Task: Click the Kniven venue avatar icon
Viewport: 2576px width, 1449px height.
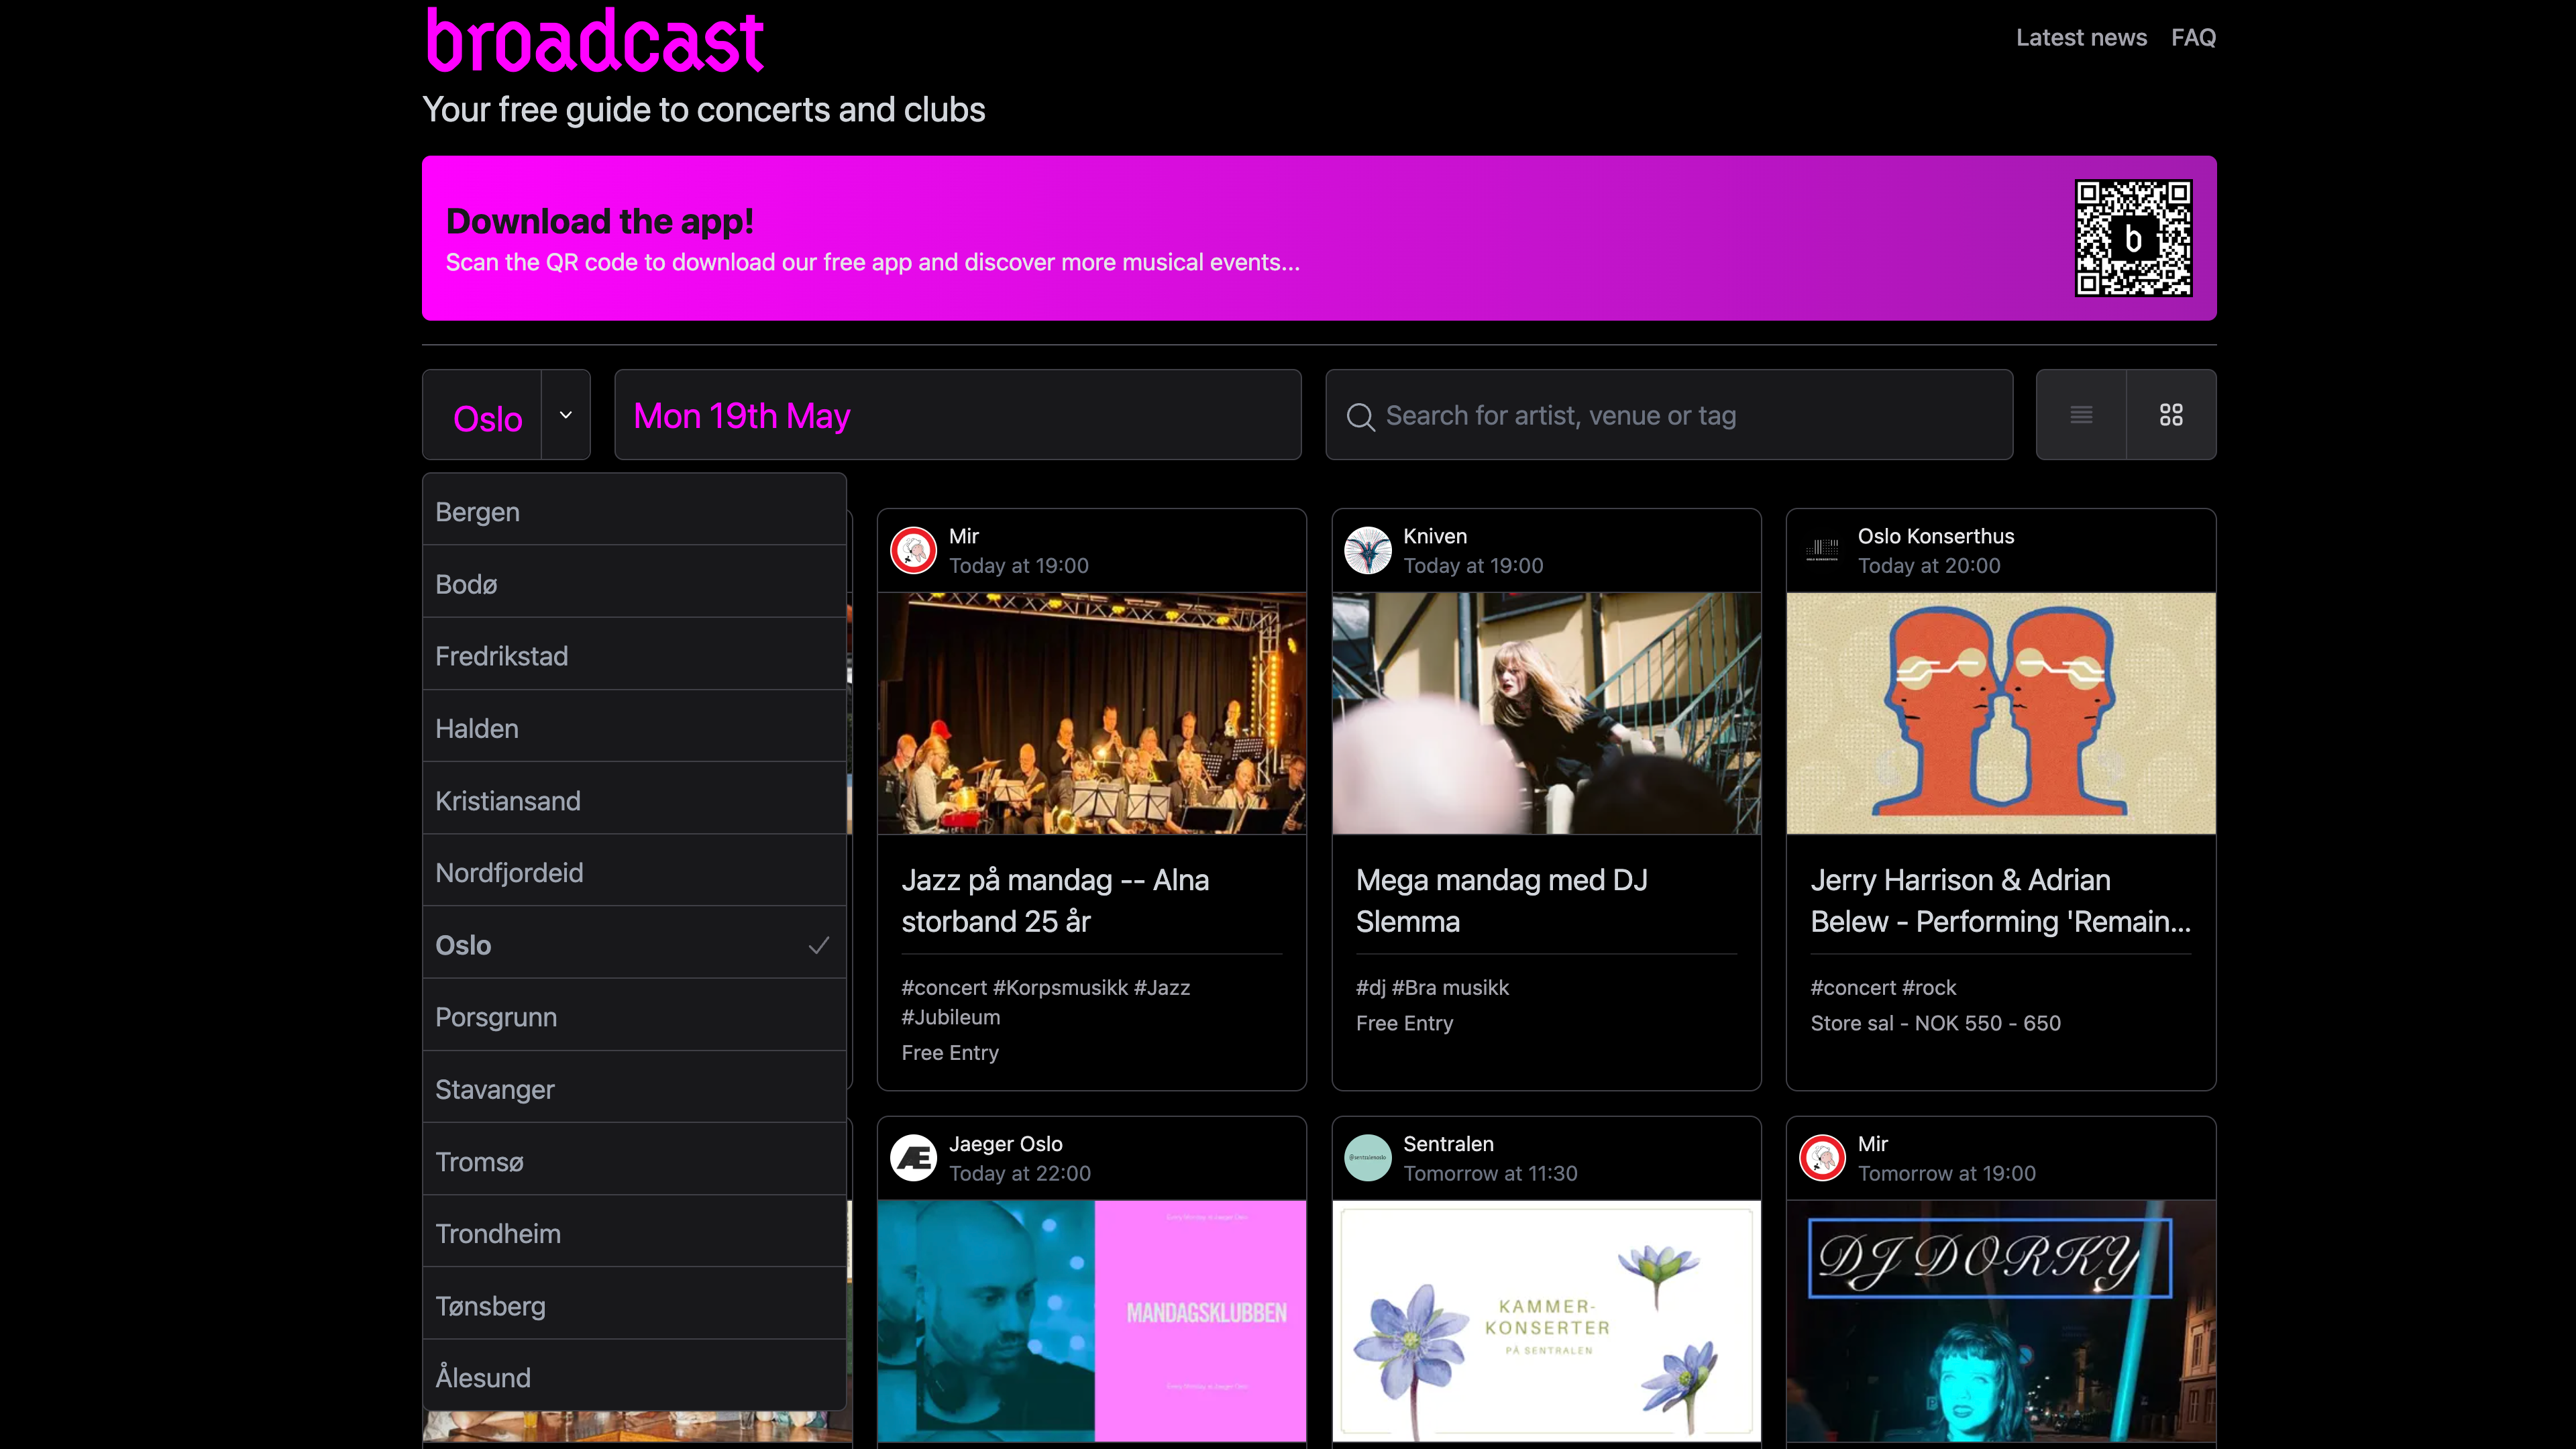Action: [x=1367, y=550]
